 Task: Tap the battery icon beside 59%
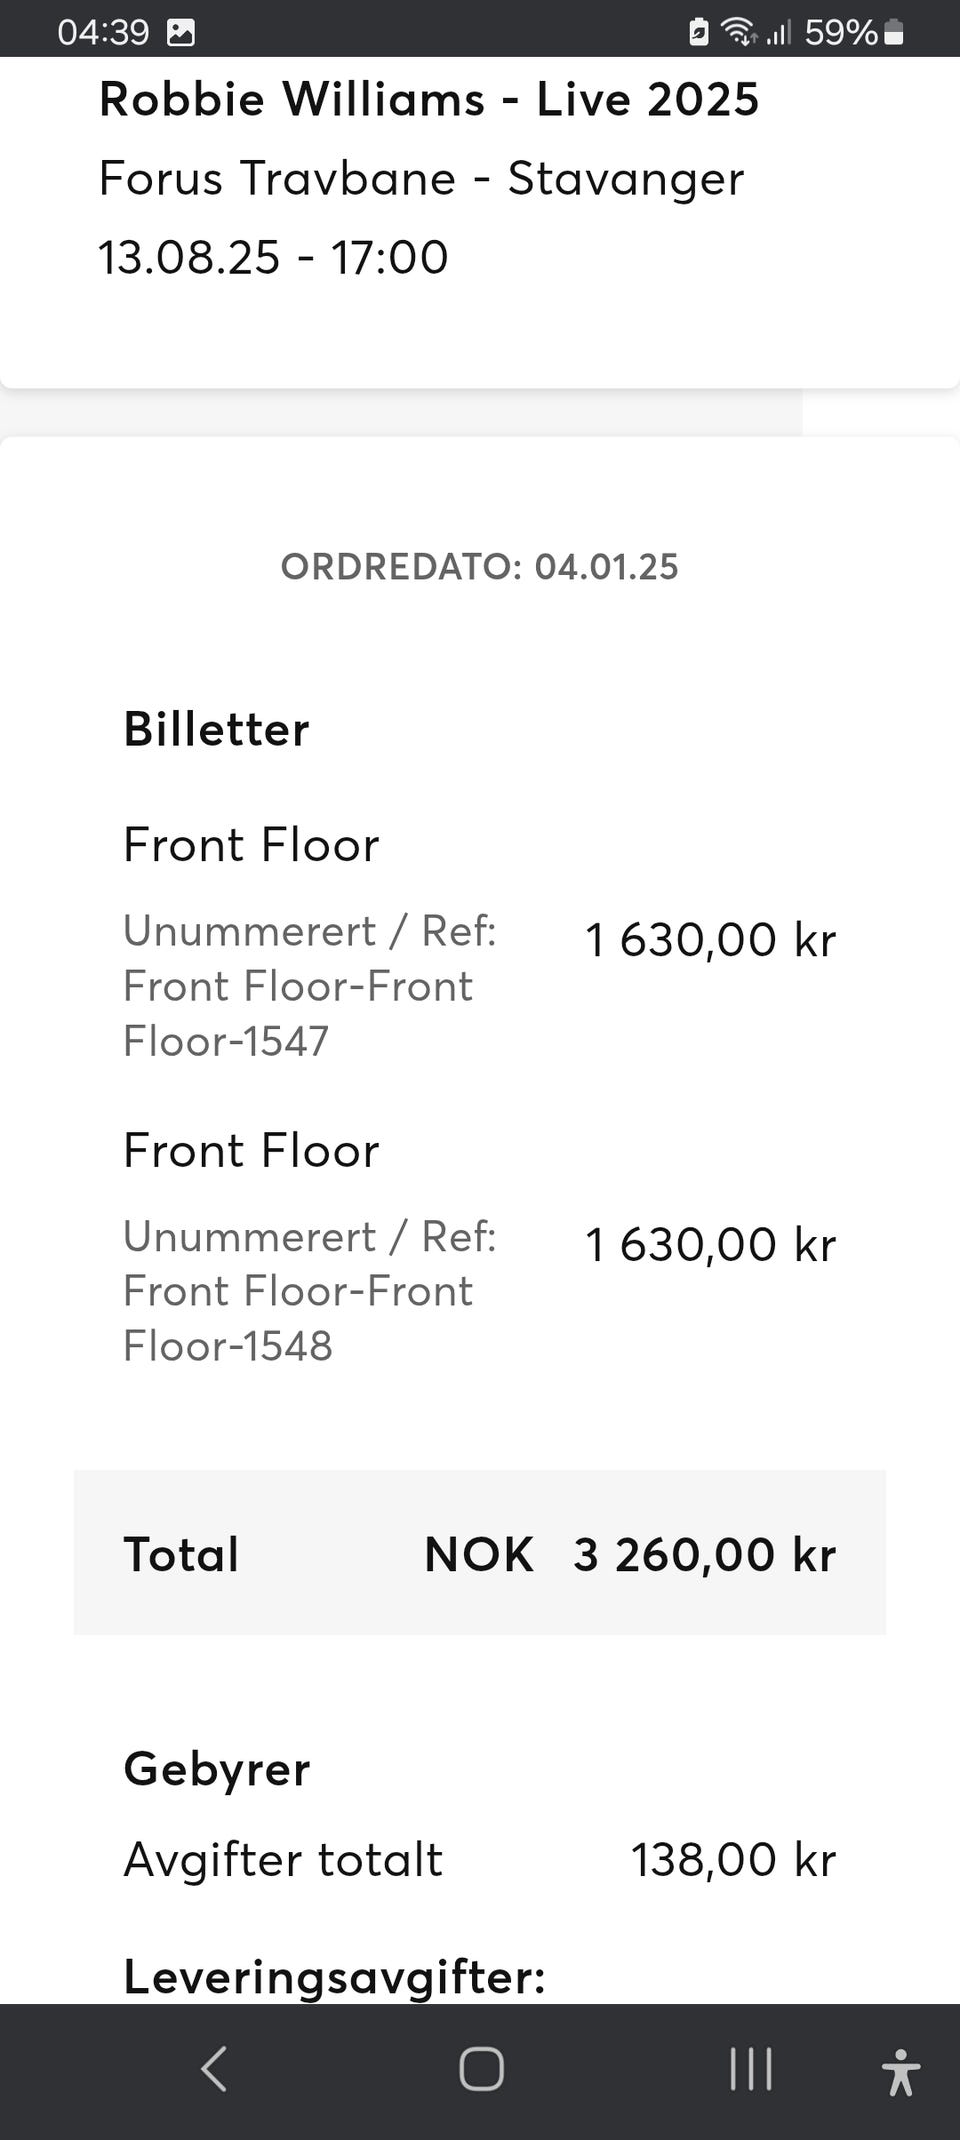(894, 32)
